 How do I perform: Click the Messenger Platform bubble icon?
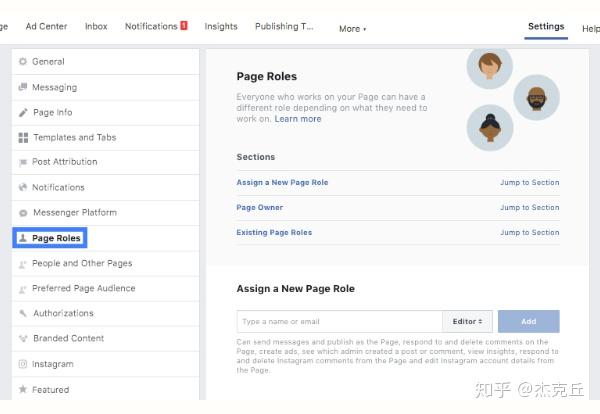23,213
